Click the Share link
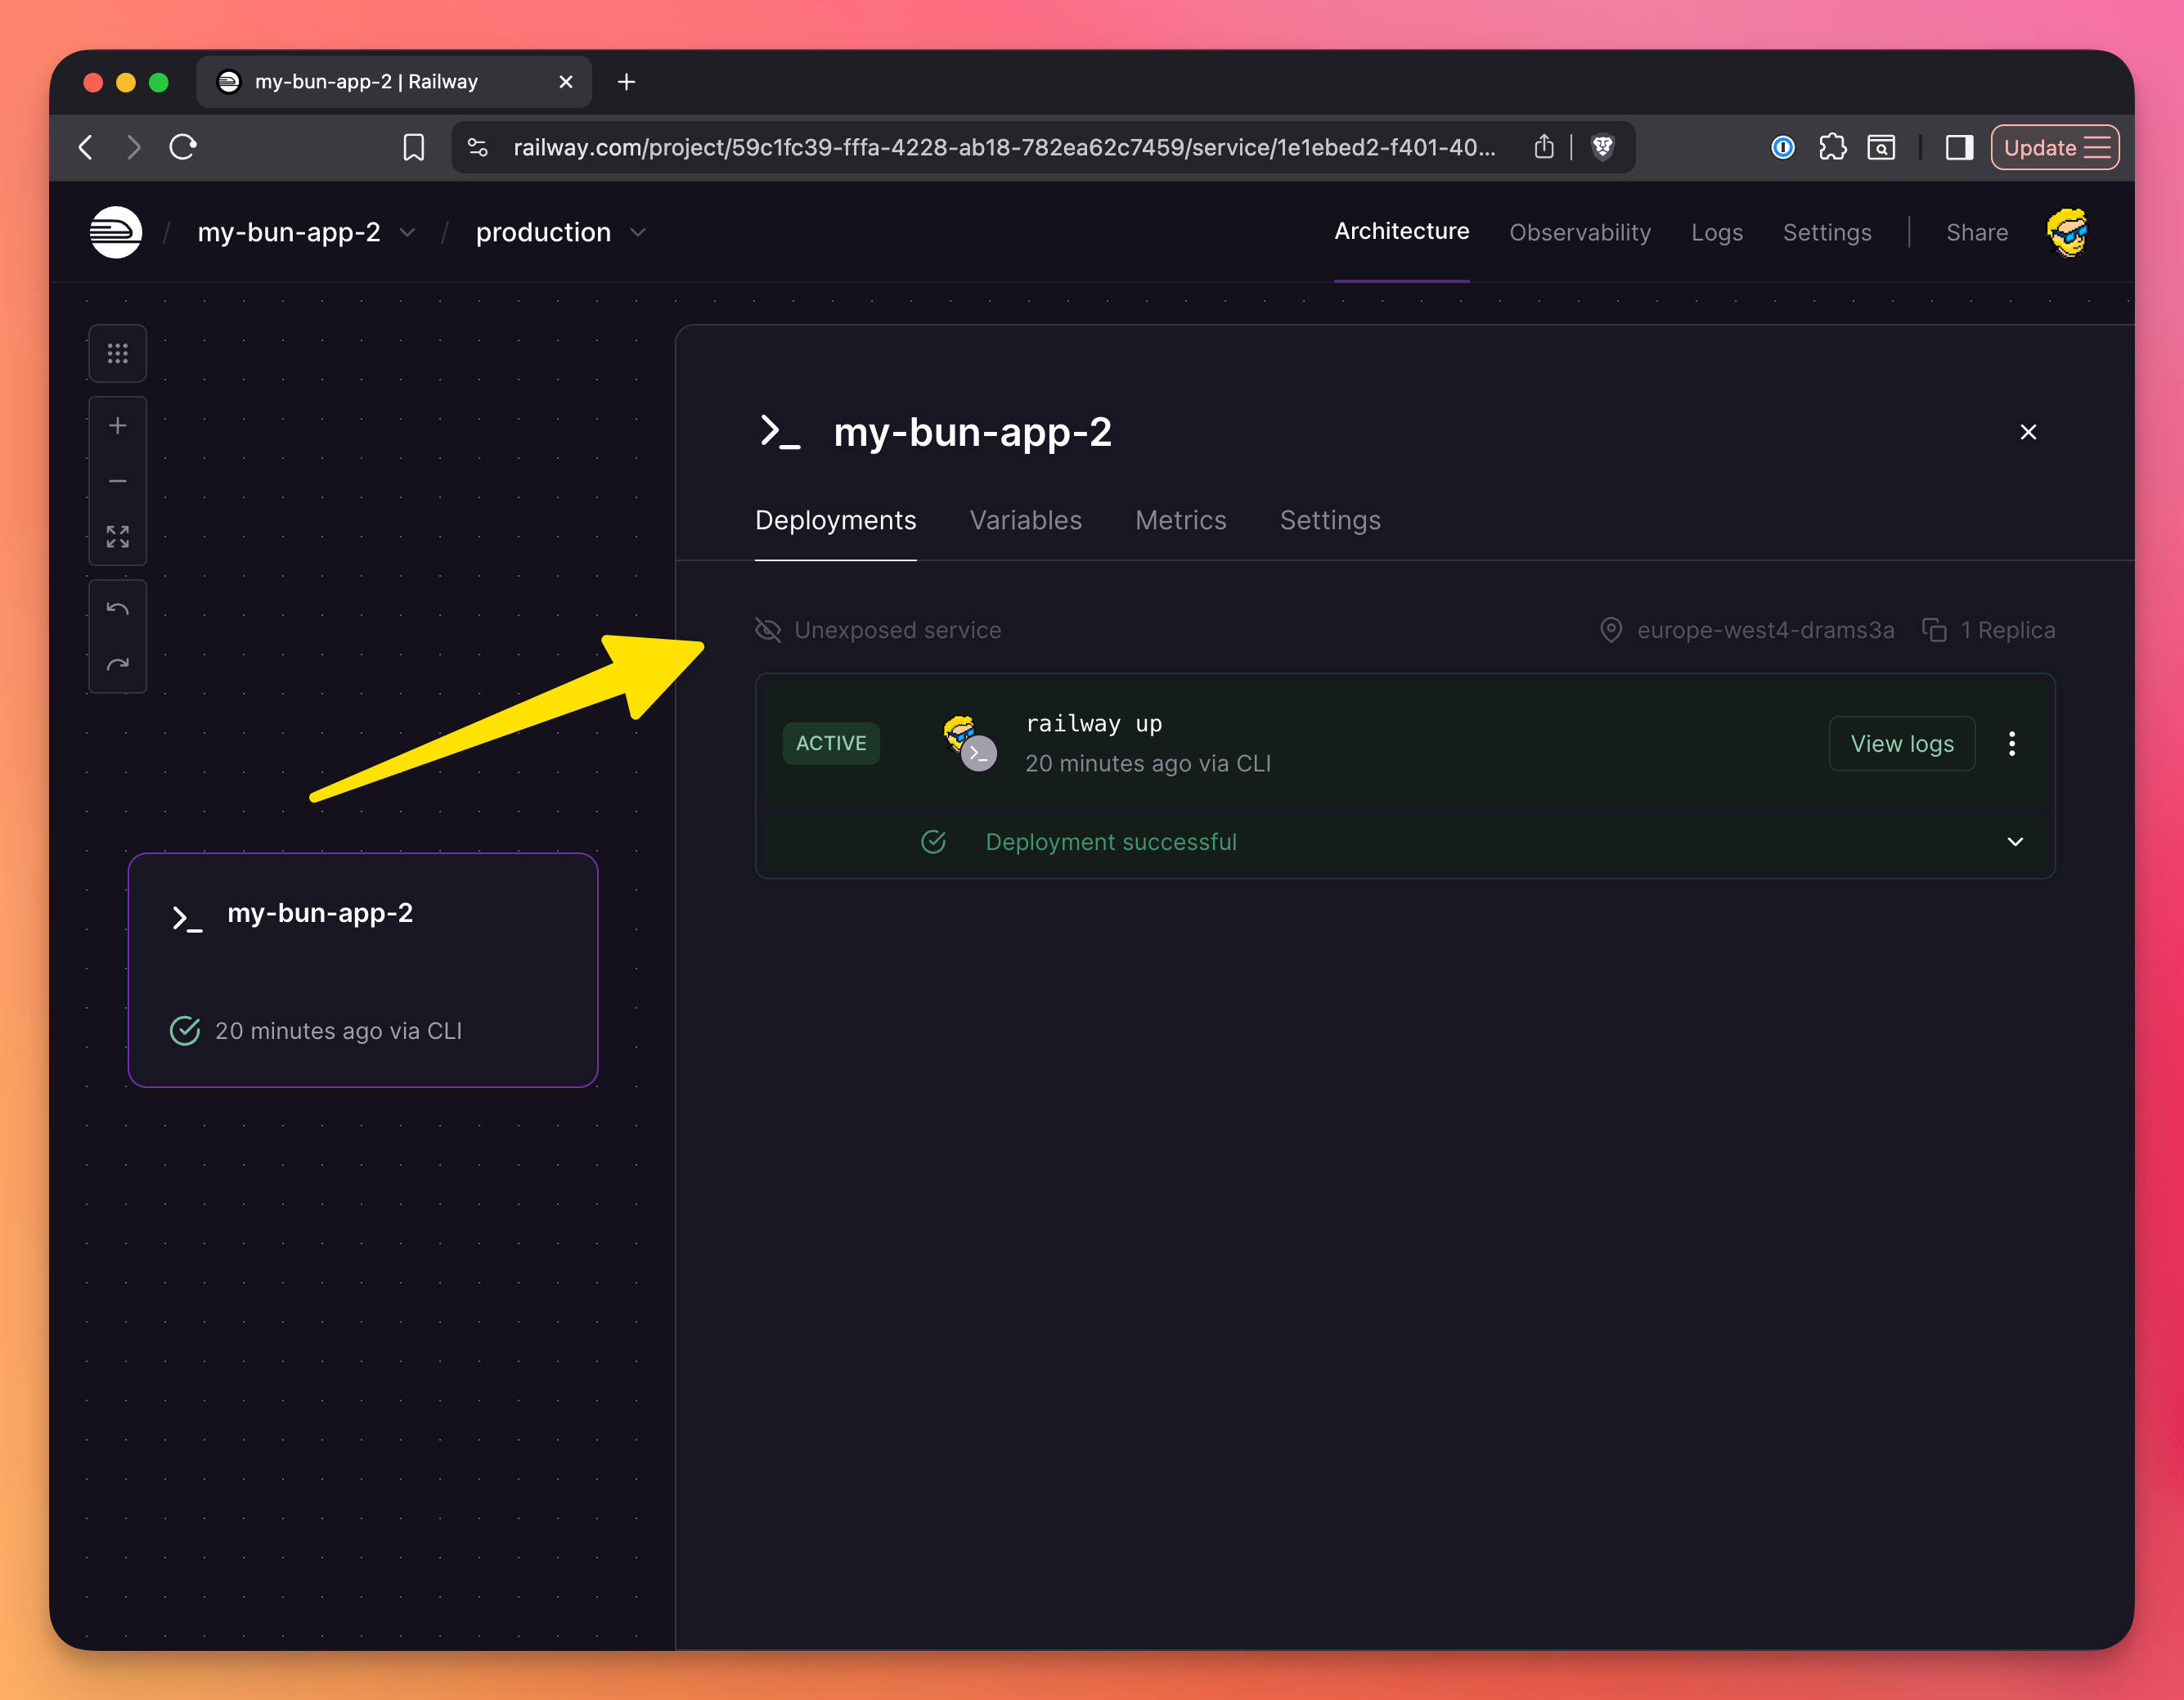2184x1700 pixels. point(1976,232)
